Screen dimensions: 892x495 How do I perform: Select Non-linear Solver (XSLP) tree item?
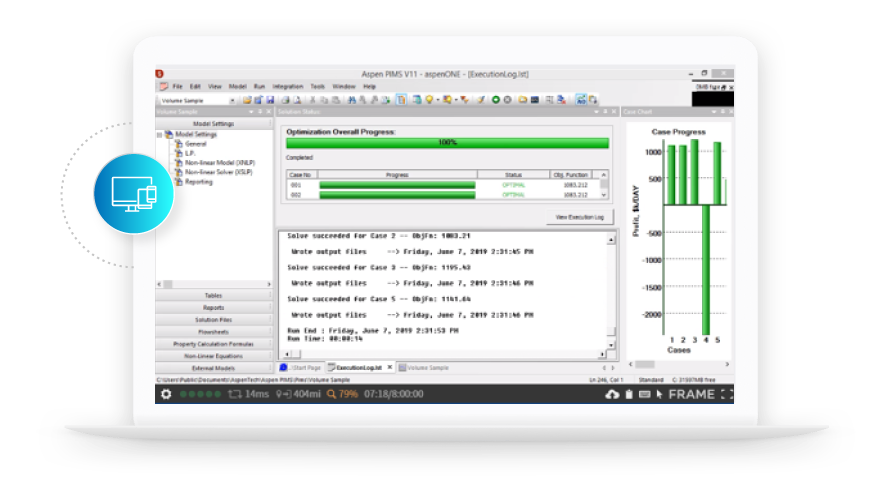[x=218, y=172]
